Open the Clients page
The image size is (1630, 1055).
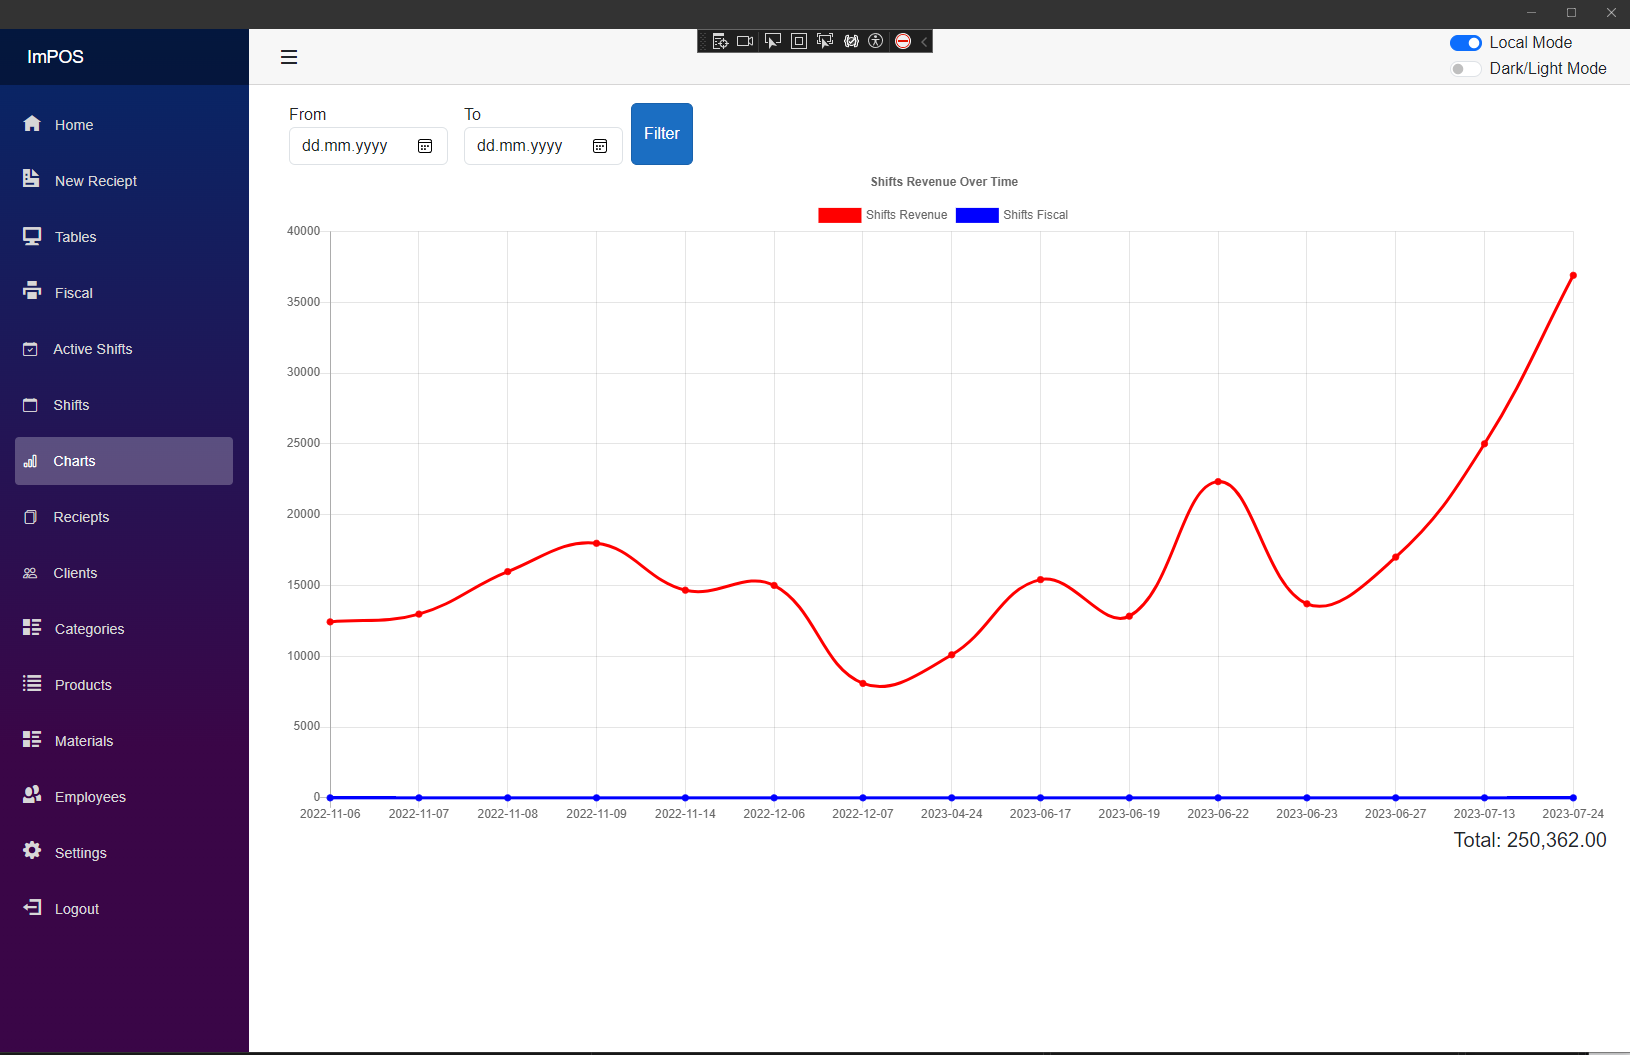[x=124, y=573]
